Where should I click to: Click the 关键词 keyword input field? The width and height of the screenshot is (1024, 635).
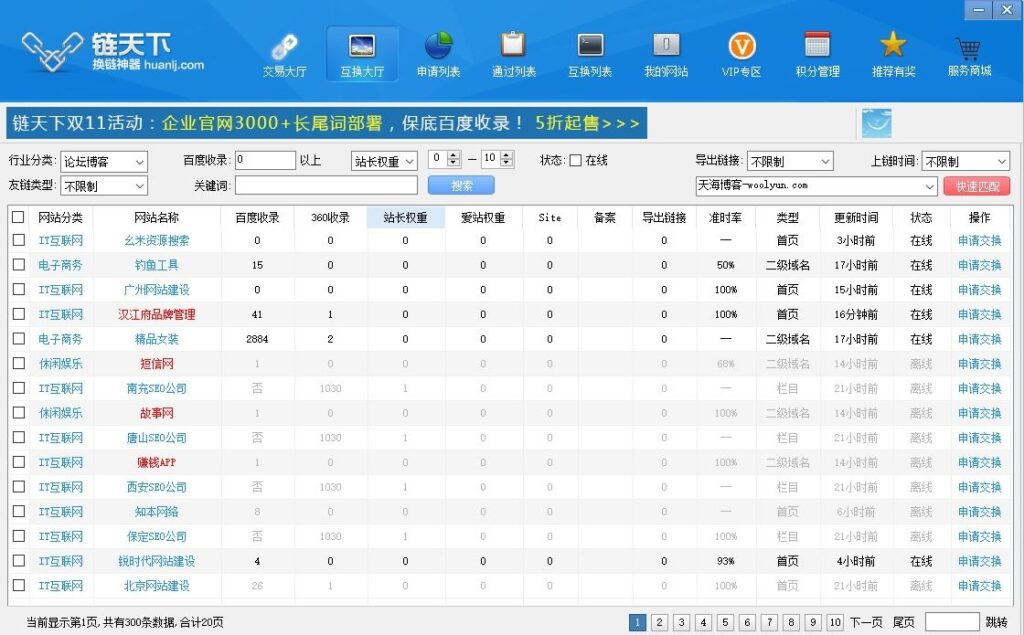tap(326, 186)
